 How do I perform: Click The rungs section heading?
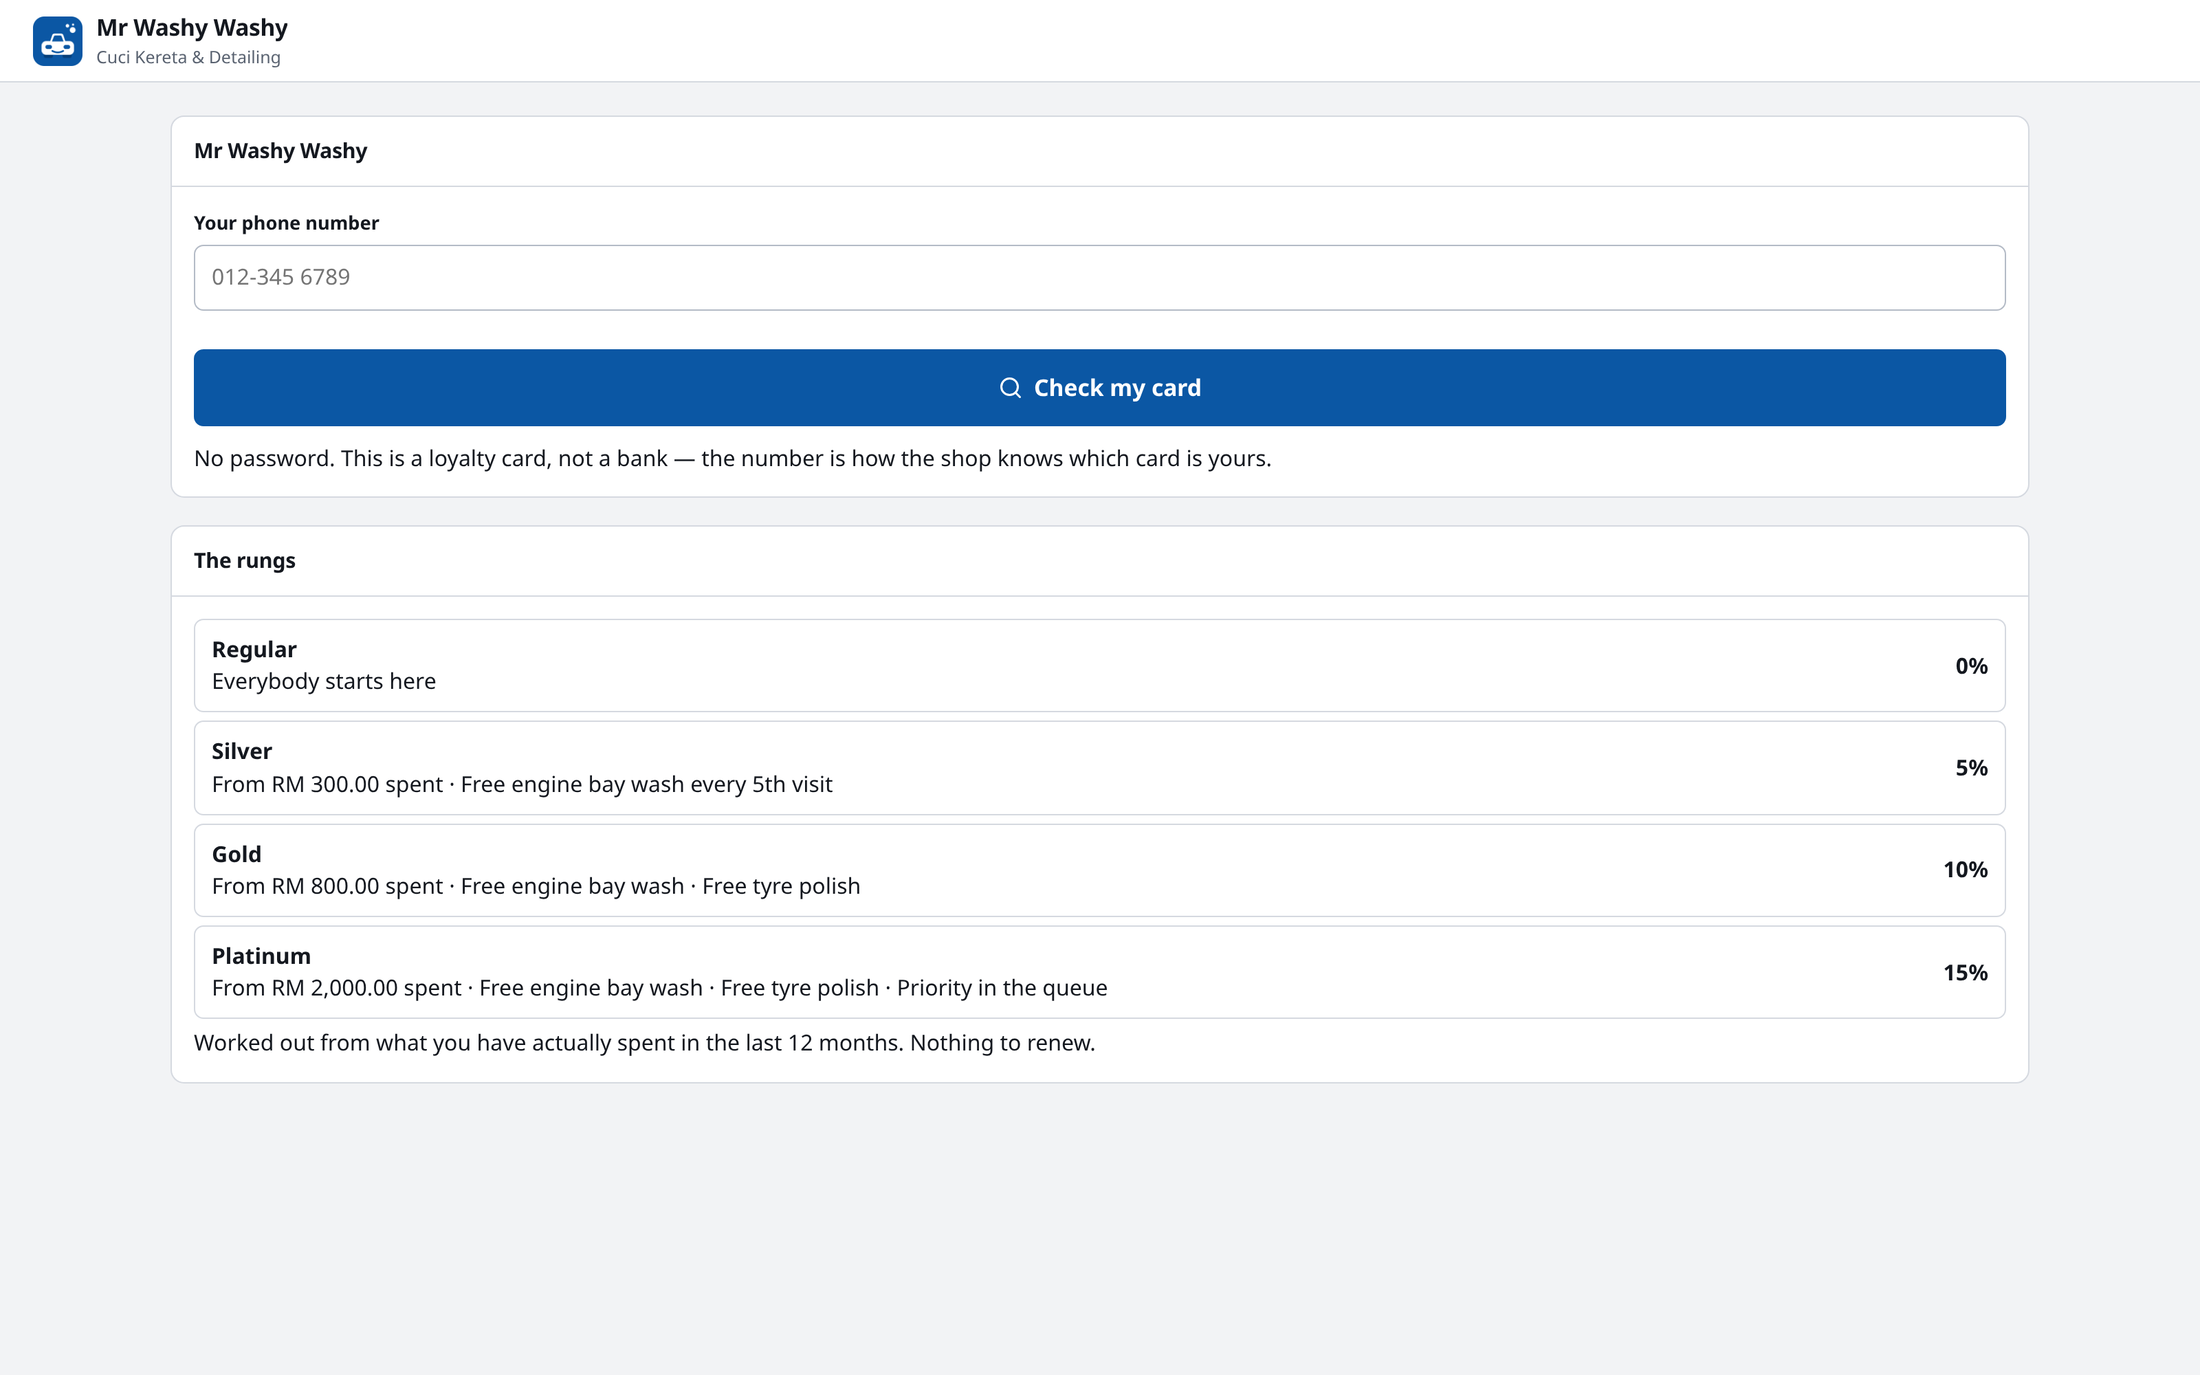244,561
